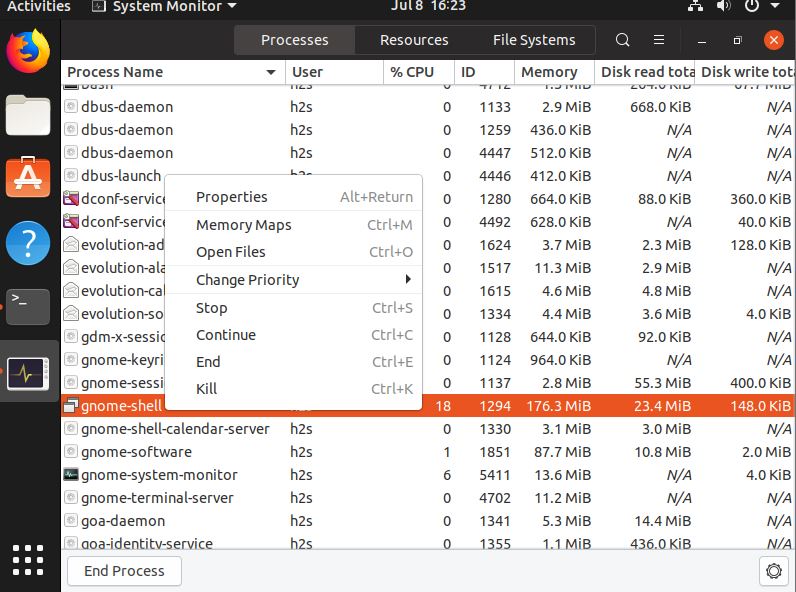Select the goa-daemon process name

(x=123, y=521)
